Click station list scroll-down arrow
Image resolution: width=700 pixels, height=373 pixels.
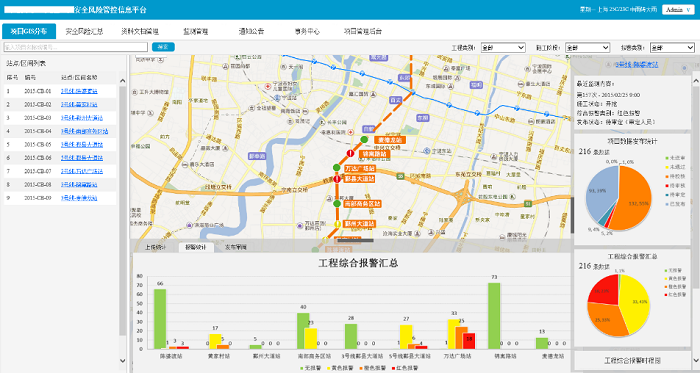coord(123,361)
